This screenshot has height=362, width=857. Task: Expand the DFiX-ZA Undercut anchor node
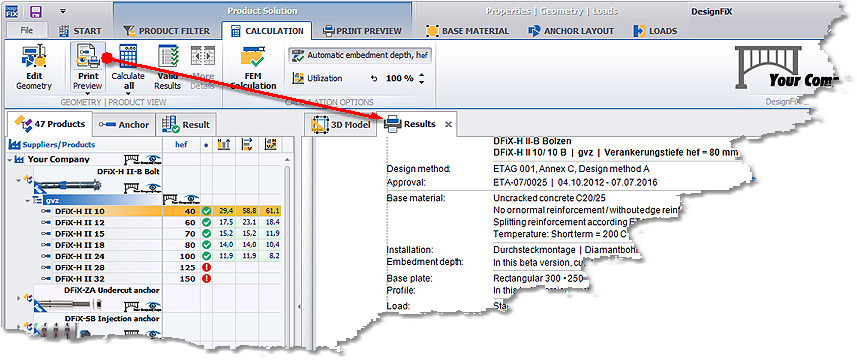pyautogui.click(x=19, y=298)
